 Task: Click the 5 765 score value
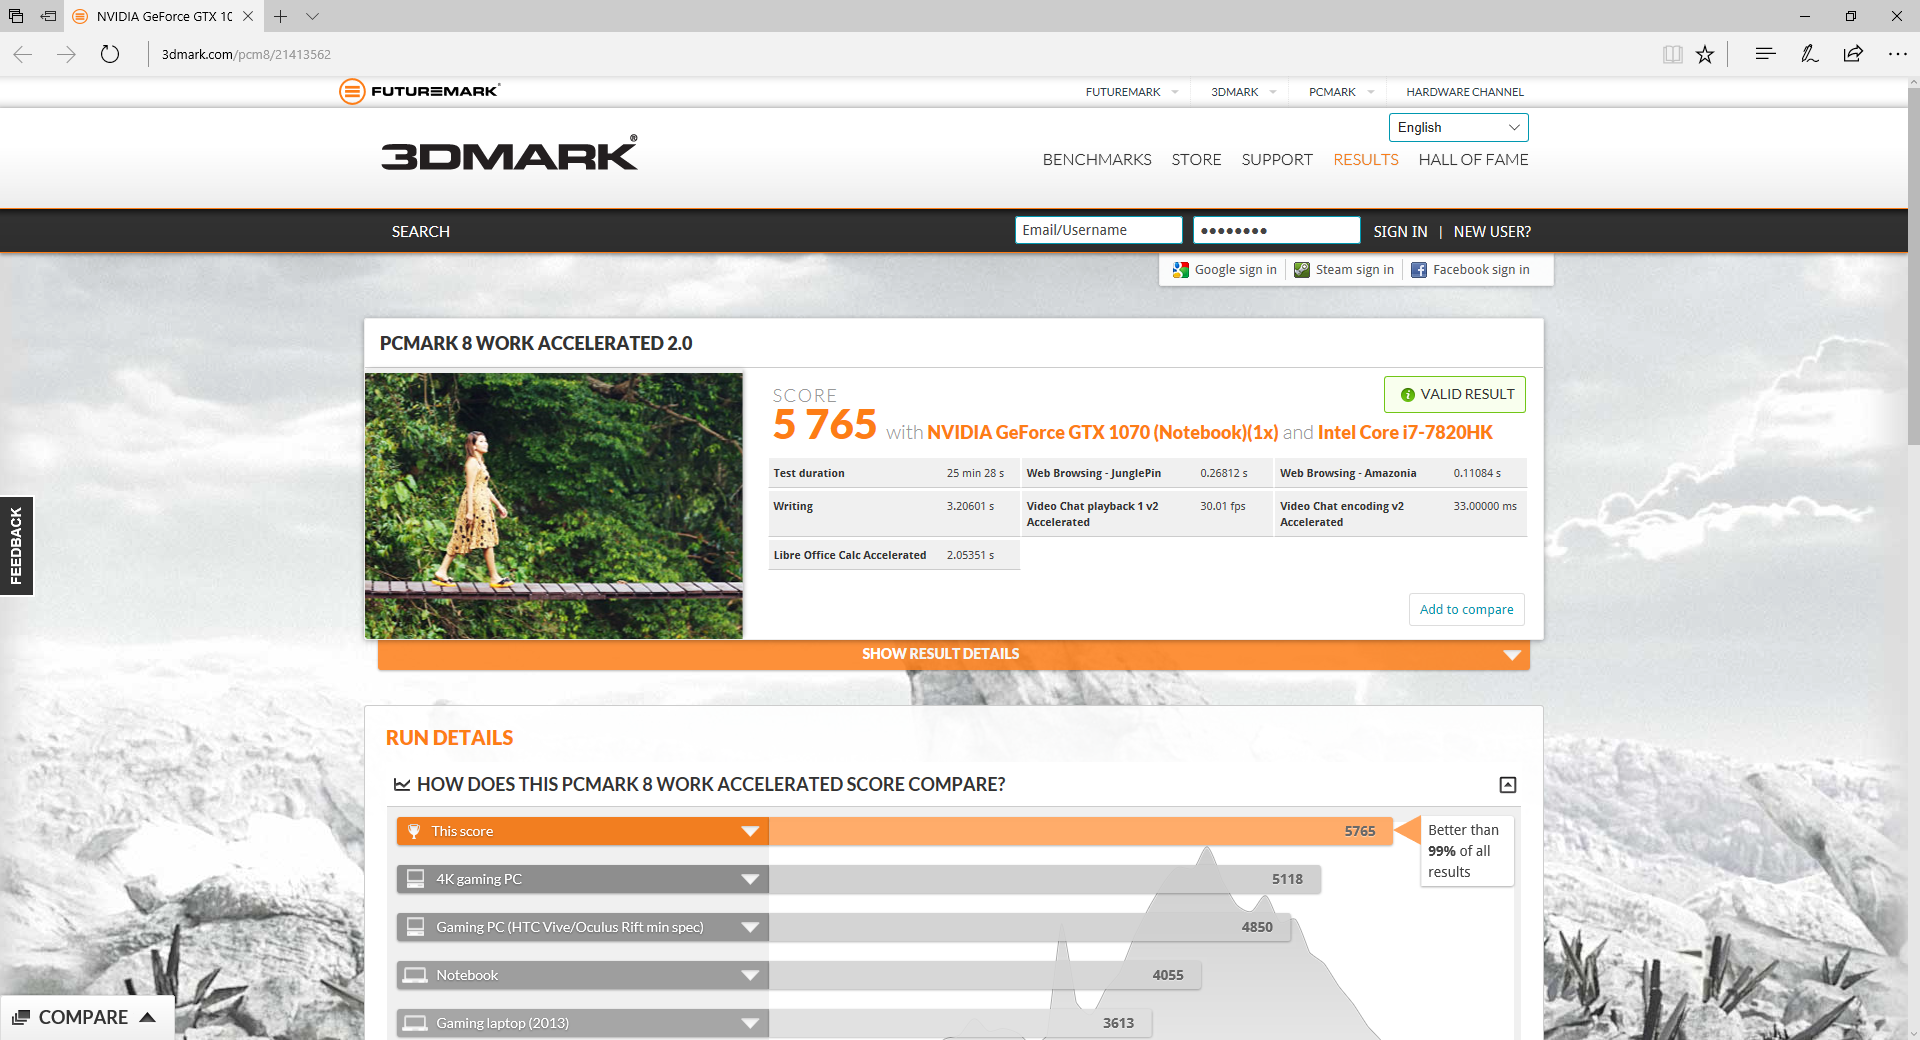(x=825, y=425)
